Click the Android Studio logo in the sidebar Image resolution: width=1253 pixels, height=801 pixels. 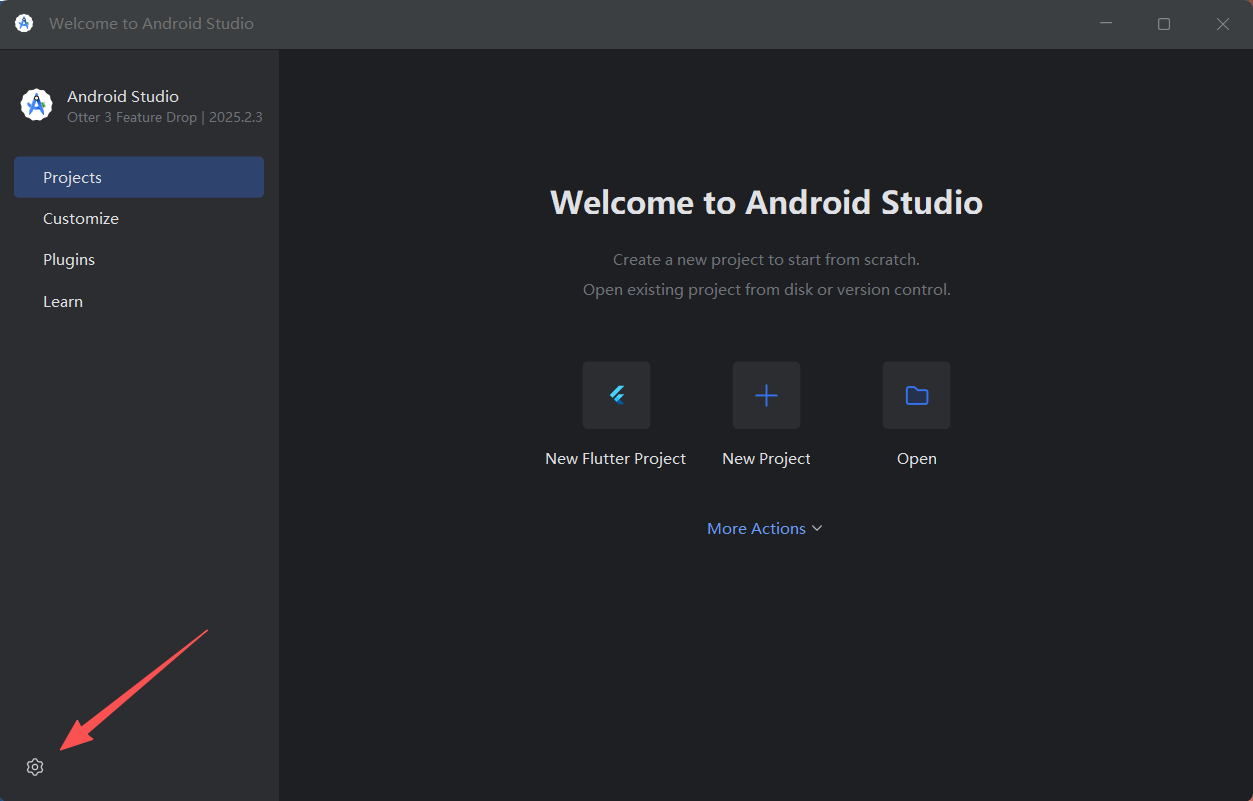(x=36, y=105)
